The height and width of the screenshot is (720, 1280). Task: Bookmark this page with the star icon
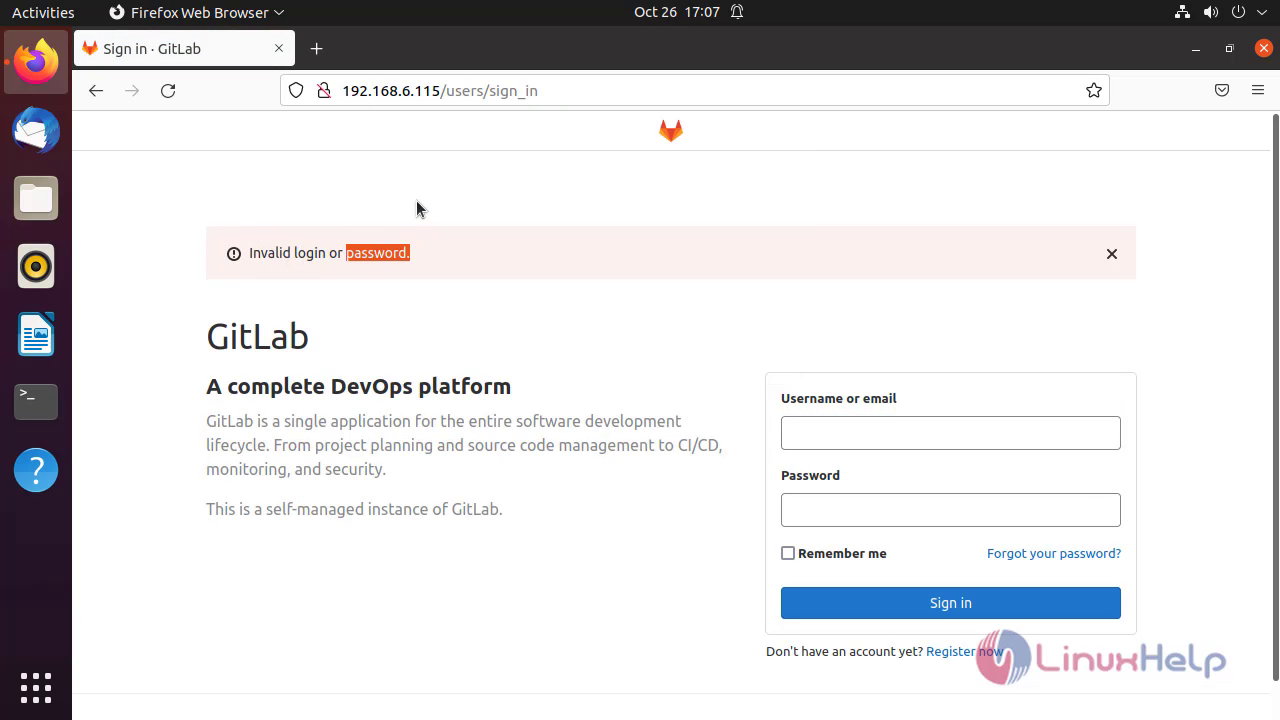(1094, 90)
